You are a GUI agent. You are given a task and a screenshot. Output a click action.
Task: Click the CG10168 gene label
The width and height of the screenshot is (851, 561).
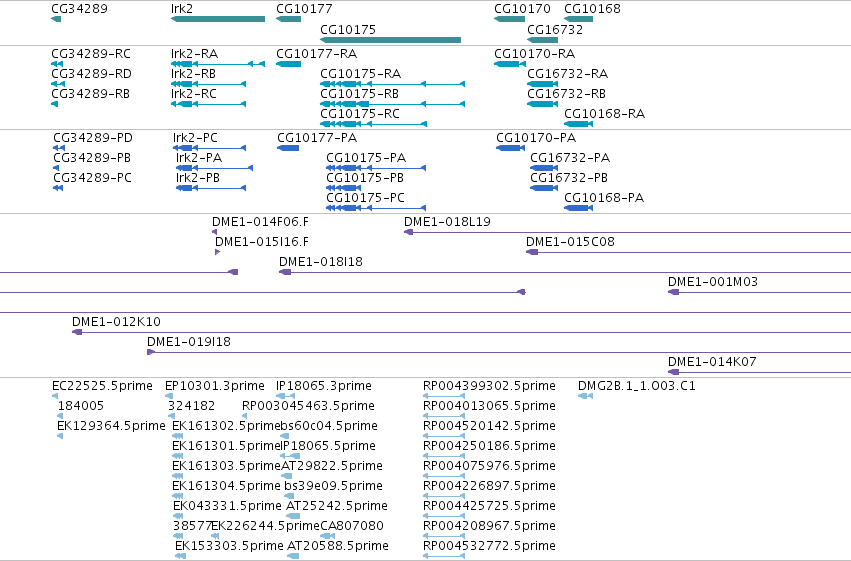592,9
